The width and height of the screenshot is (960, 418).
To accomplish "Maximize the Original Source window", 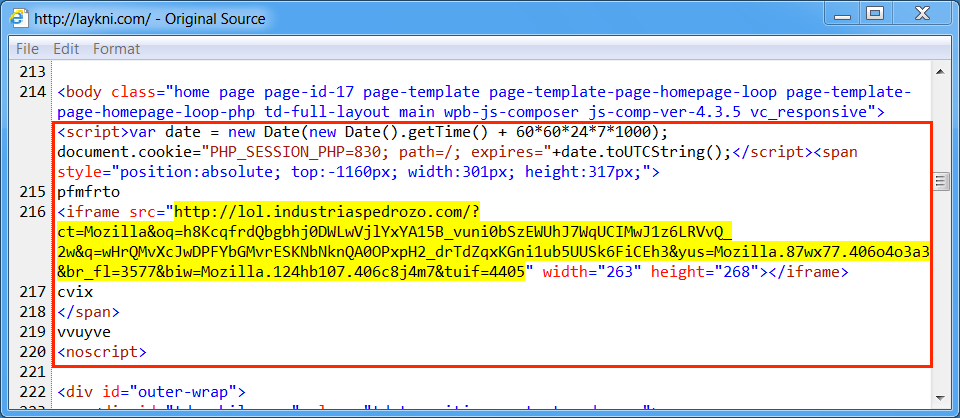I will pyautogui.click(x=875, y=15).
